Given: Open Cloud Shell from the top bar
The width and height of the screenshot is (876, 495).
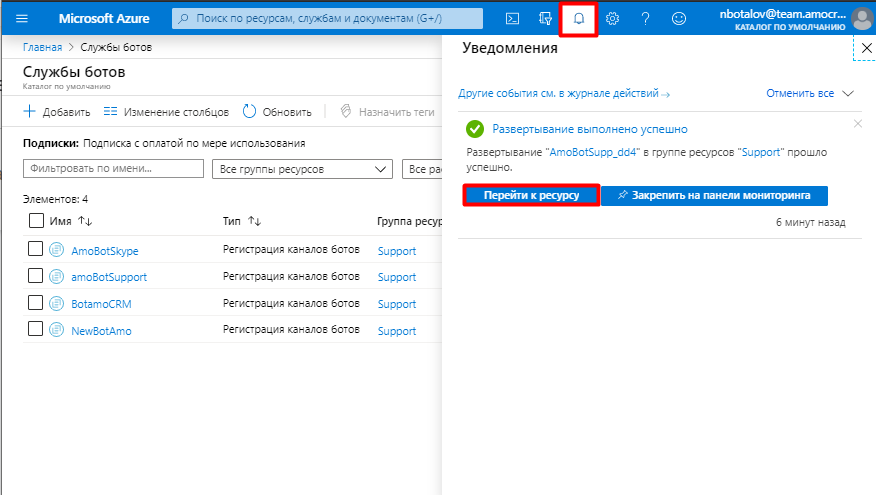Looking at the screenshot, I should 512,18.
